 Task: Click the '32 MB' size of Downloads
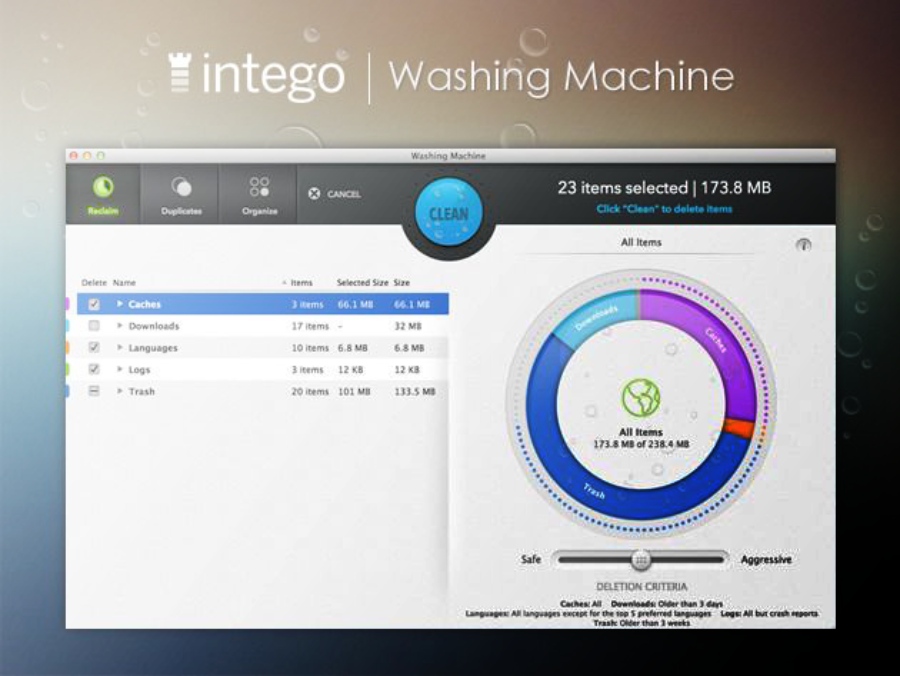tap(408, 326)
